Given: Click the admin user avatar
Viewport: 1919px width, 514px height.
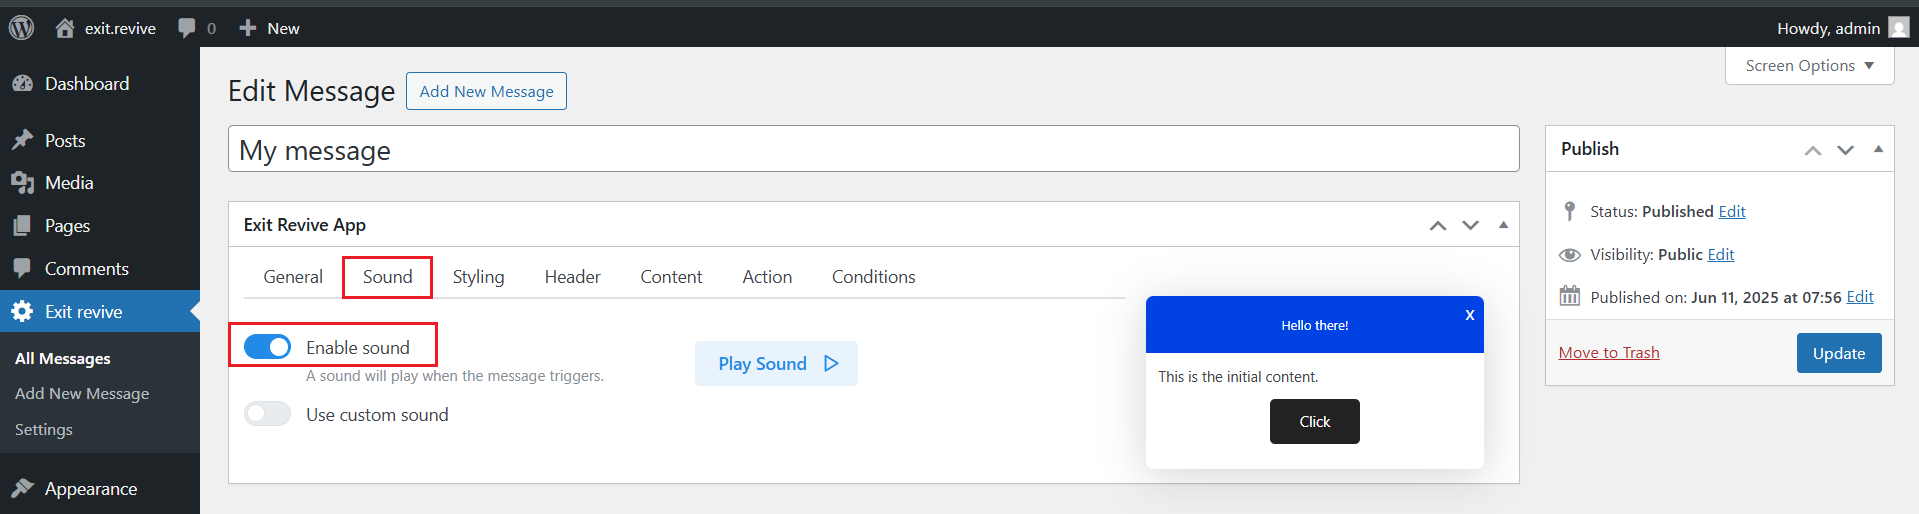Looking at the screenshot, I should tap(1898, 28).
